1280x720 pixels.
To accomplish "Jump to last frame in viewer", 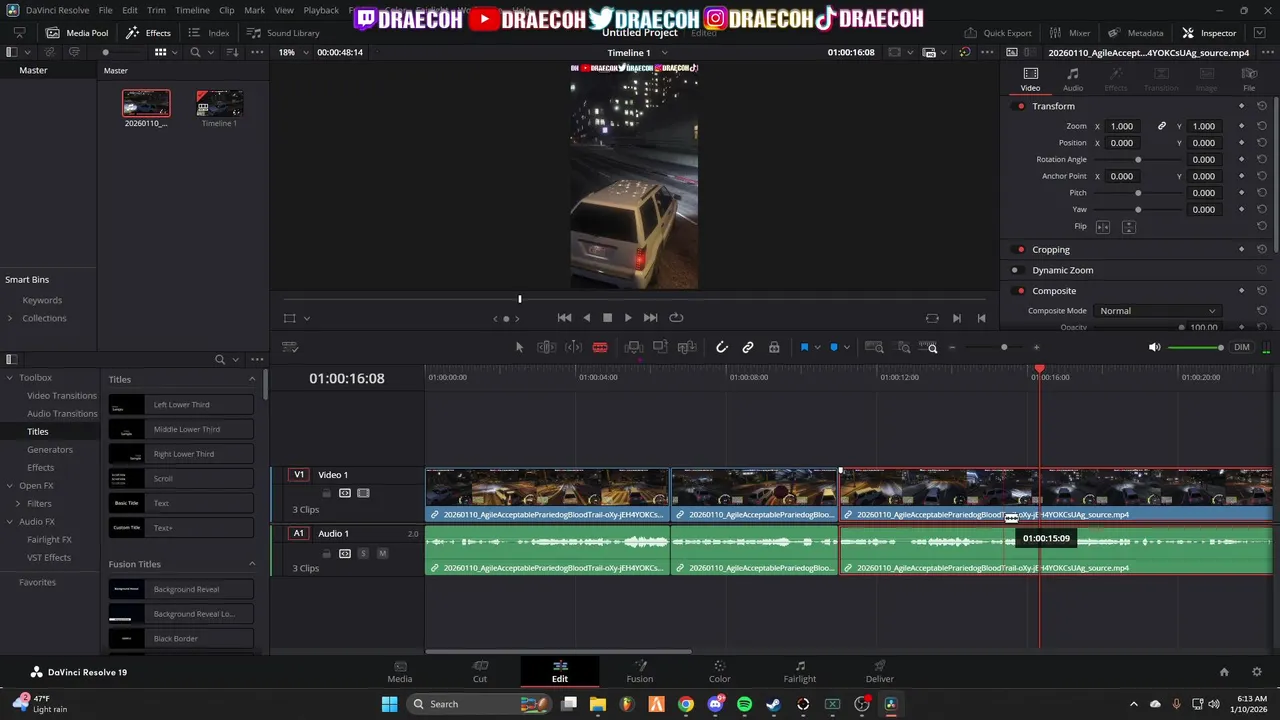I will point(650,318).
